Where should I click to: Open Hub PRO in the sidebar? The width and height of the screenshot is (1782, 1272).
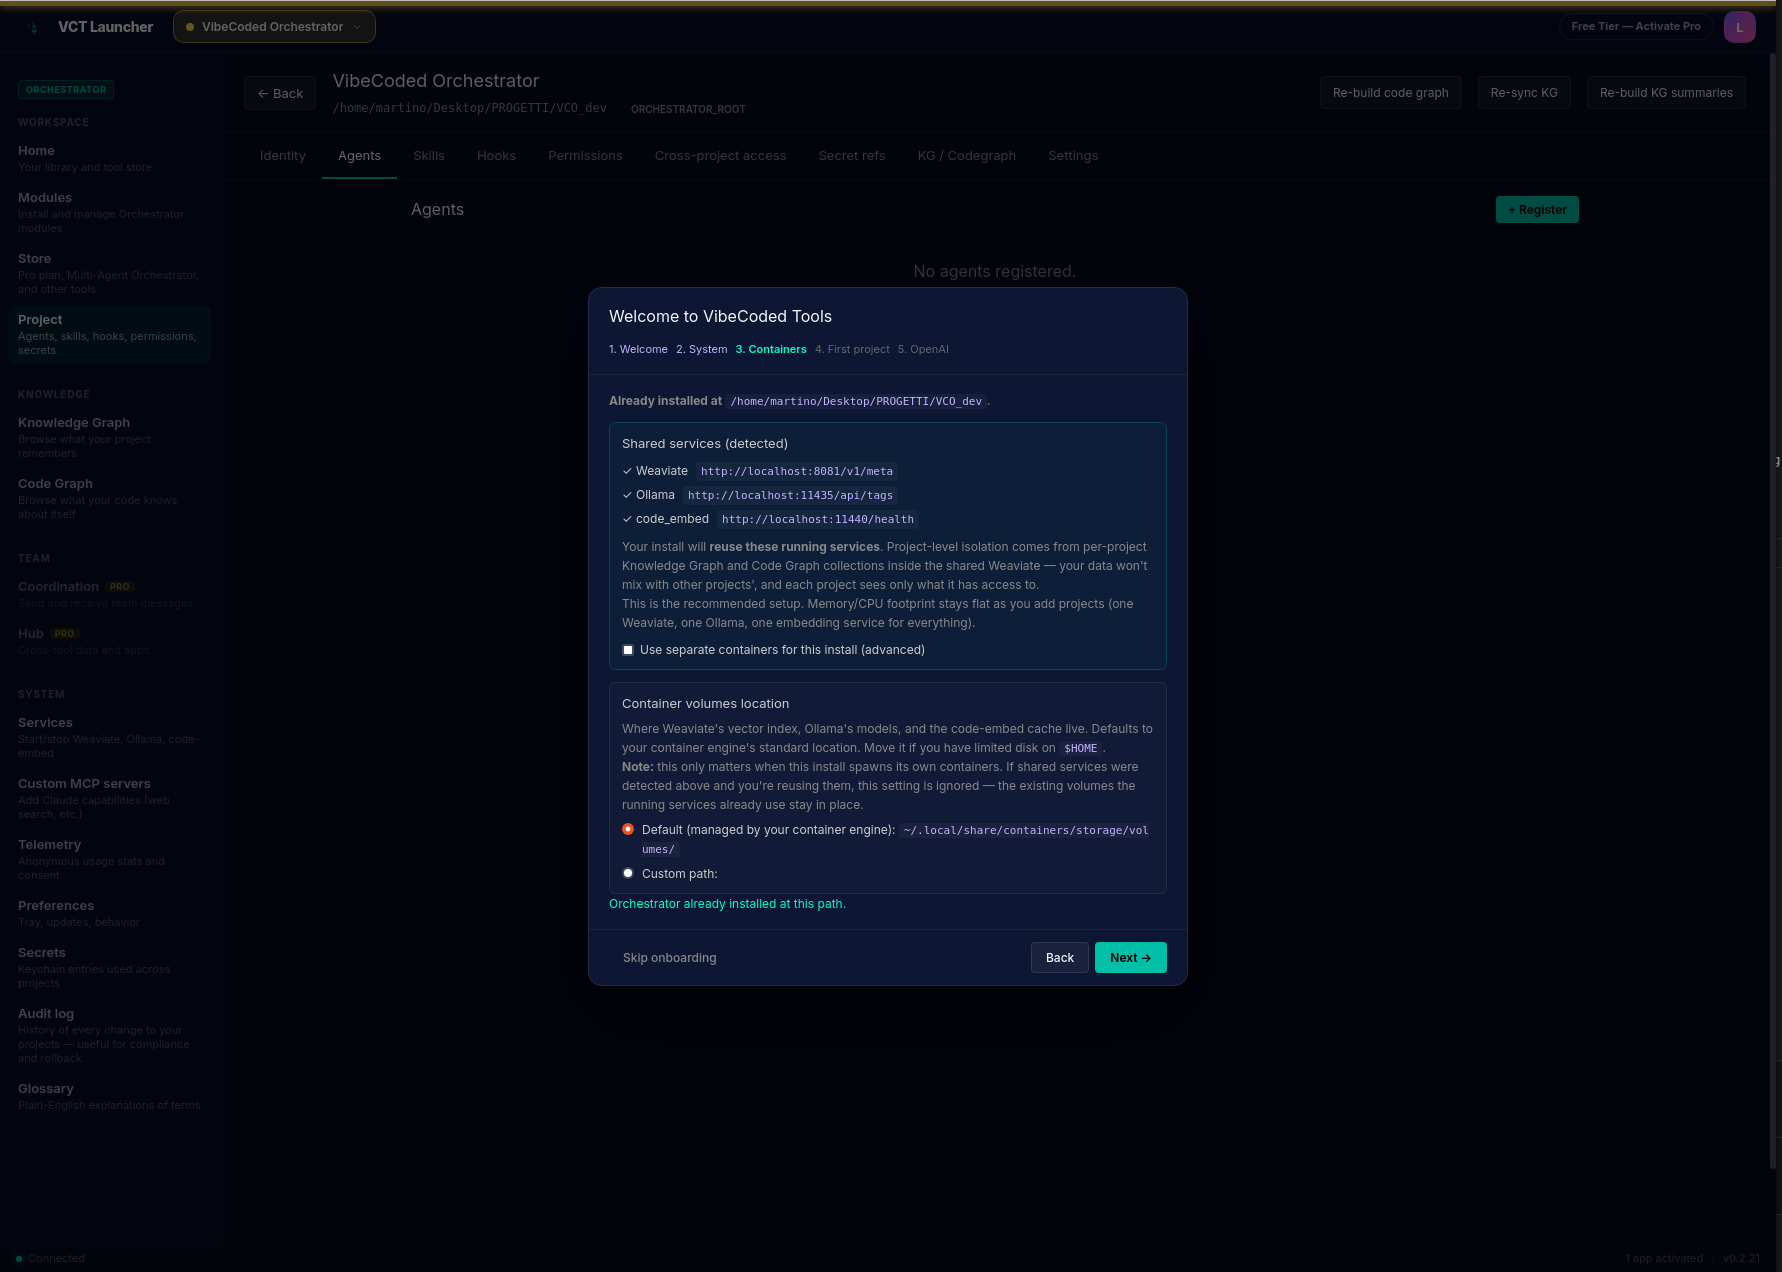coord(109,641)
